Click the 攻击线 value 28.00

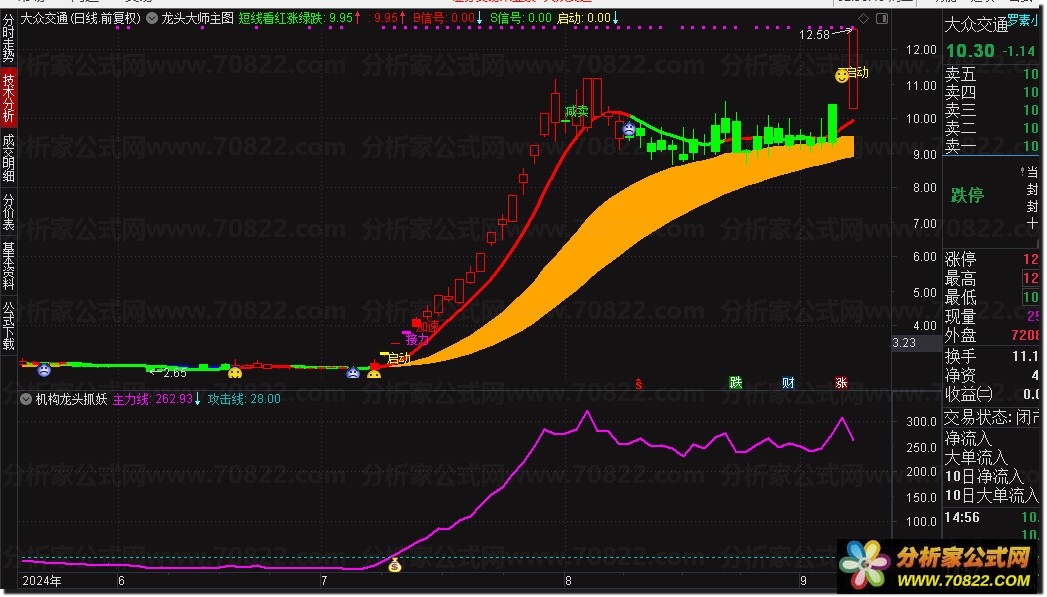point(244,399)
